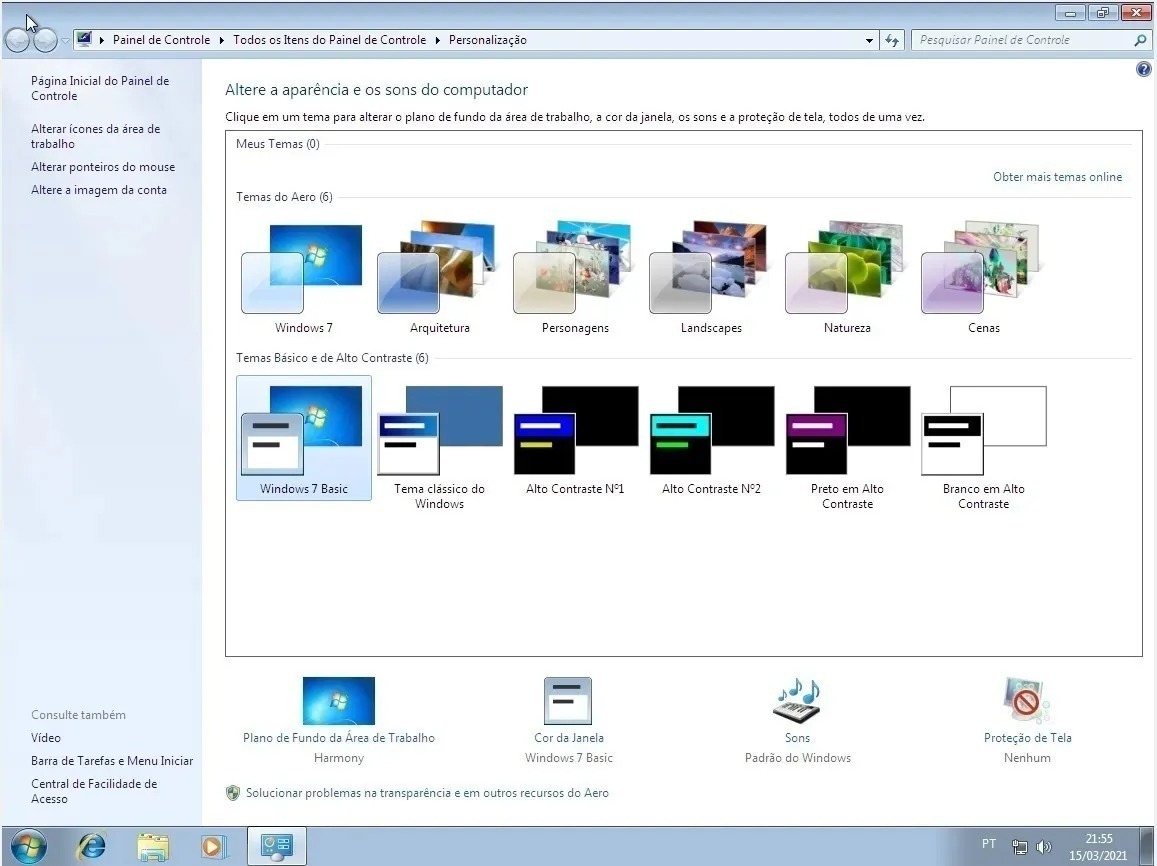Launch Internet Explorer from taskbar
Image resolution: width=1157 pixels, height=866 pixels.
[x=91, y=846]
